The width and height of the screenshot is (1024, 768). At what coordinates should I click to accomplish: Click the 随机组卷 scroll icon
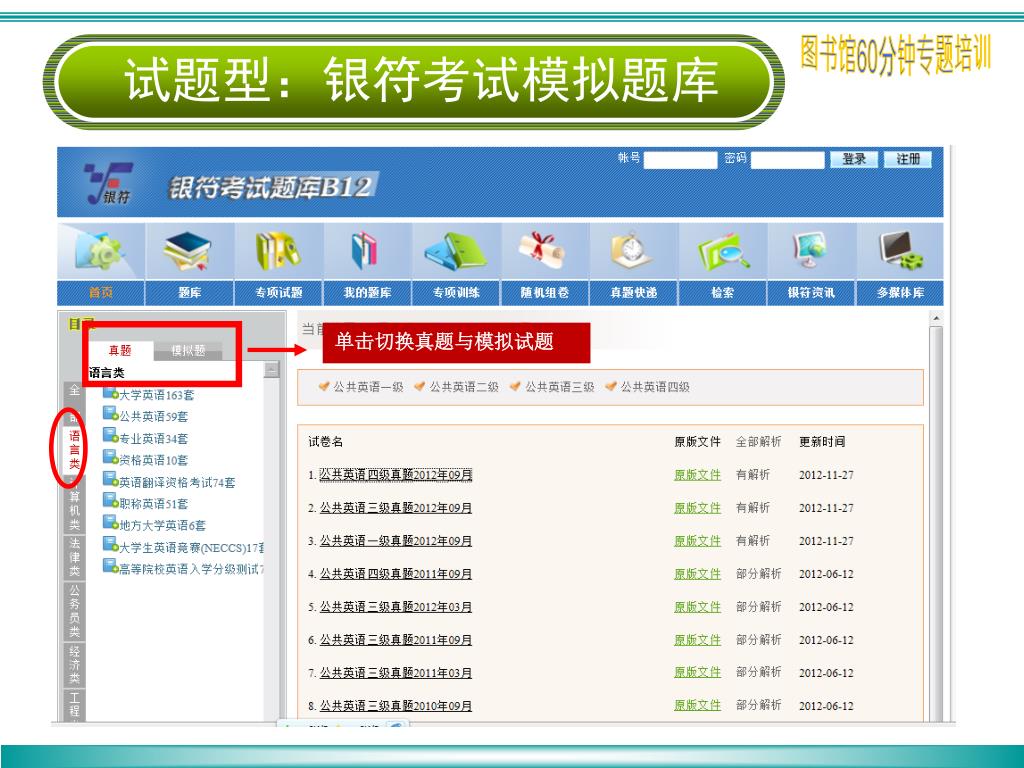[544, 252]
